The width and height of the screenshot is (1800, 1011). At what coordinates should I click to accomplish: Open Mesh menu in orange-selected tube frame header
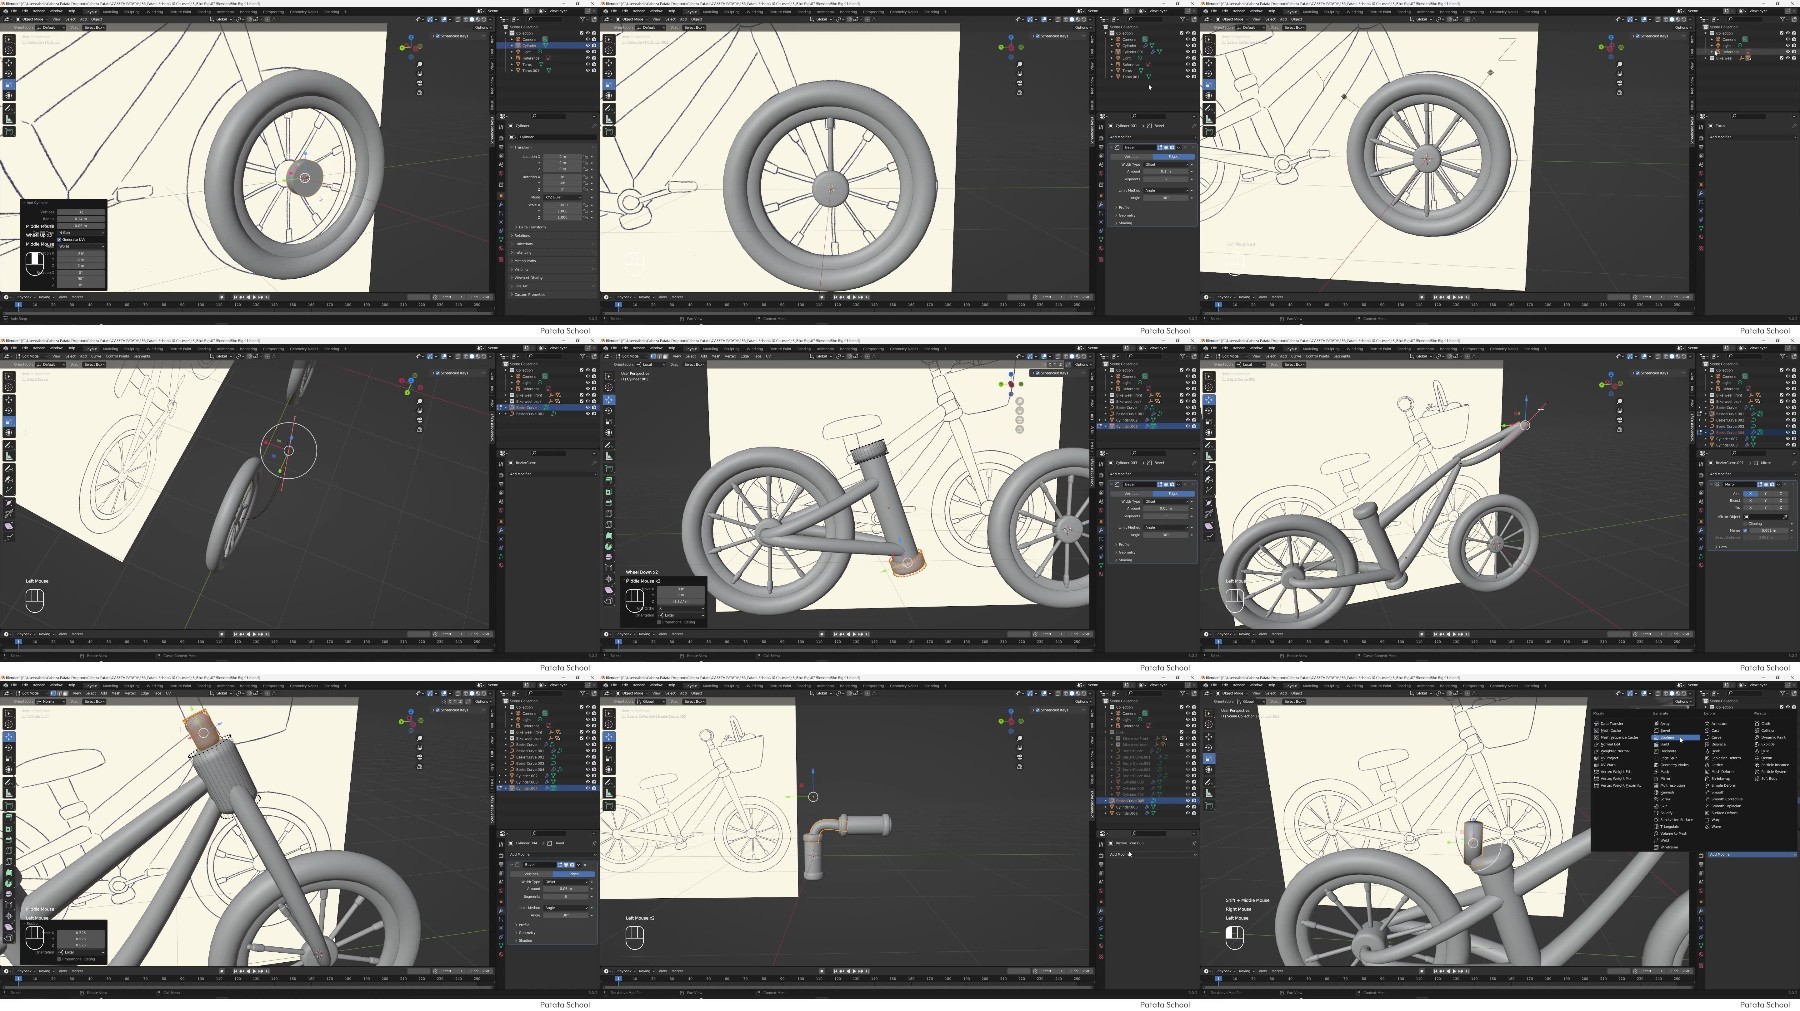716,356
